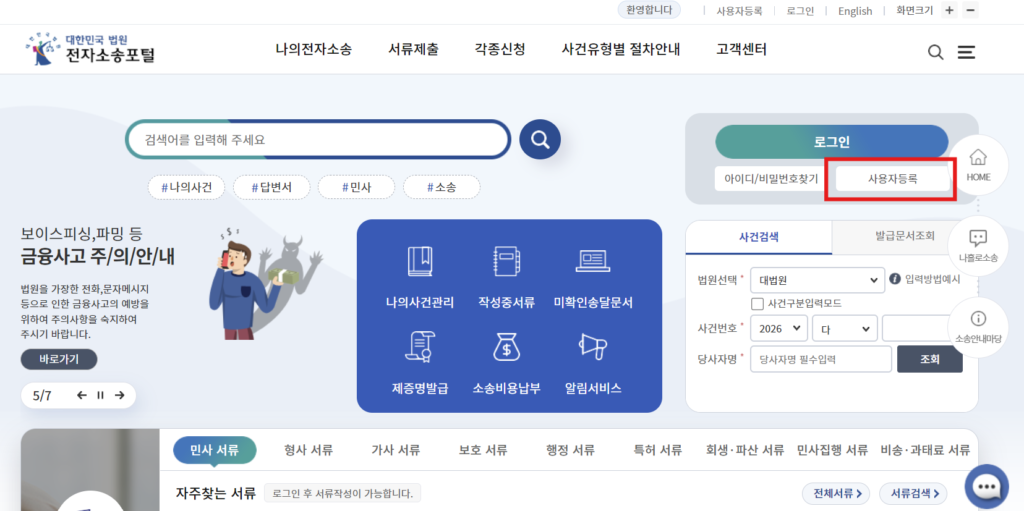The width and height of the screenshot is (1024, 511).
Task: Go to next banner slide arrow
Action: tap(120, 395)
